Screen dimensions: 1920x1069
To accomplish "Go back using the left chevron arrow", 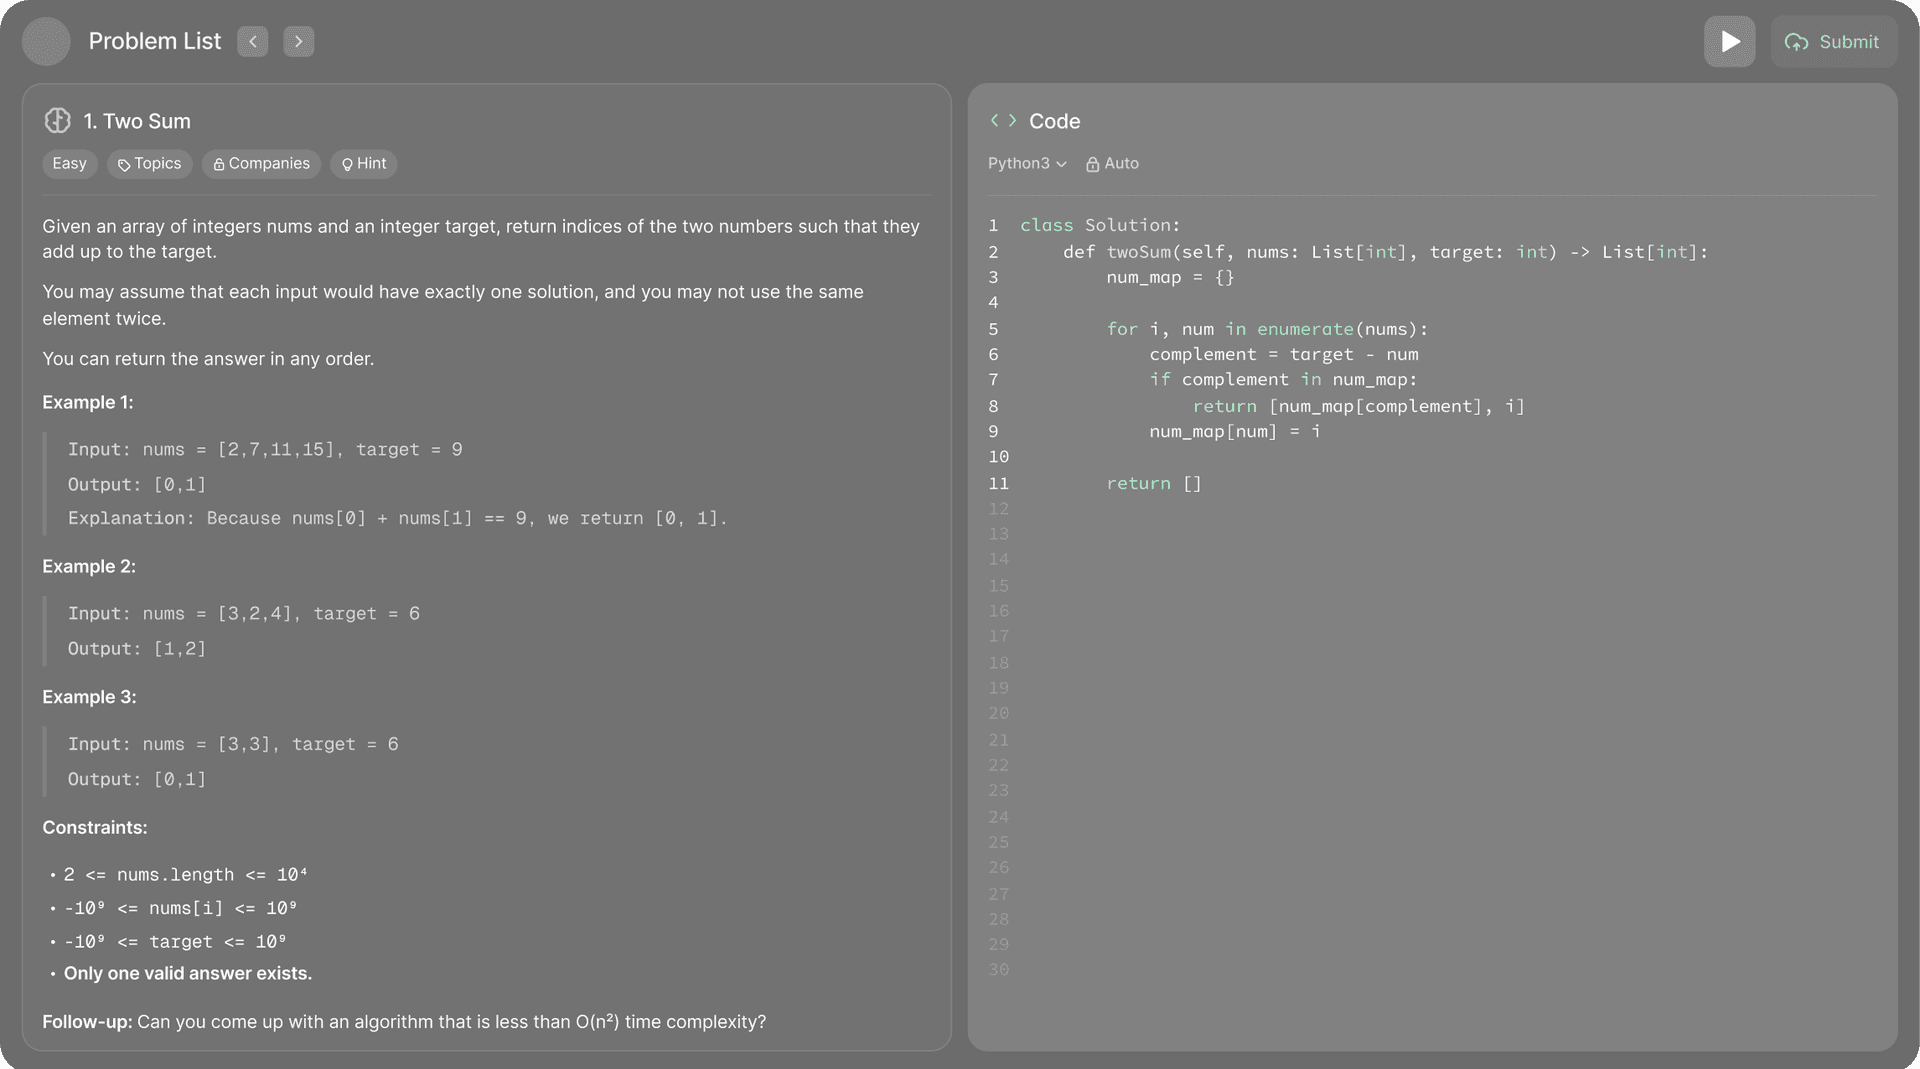I will point(252,41).
